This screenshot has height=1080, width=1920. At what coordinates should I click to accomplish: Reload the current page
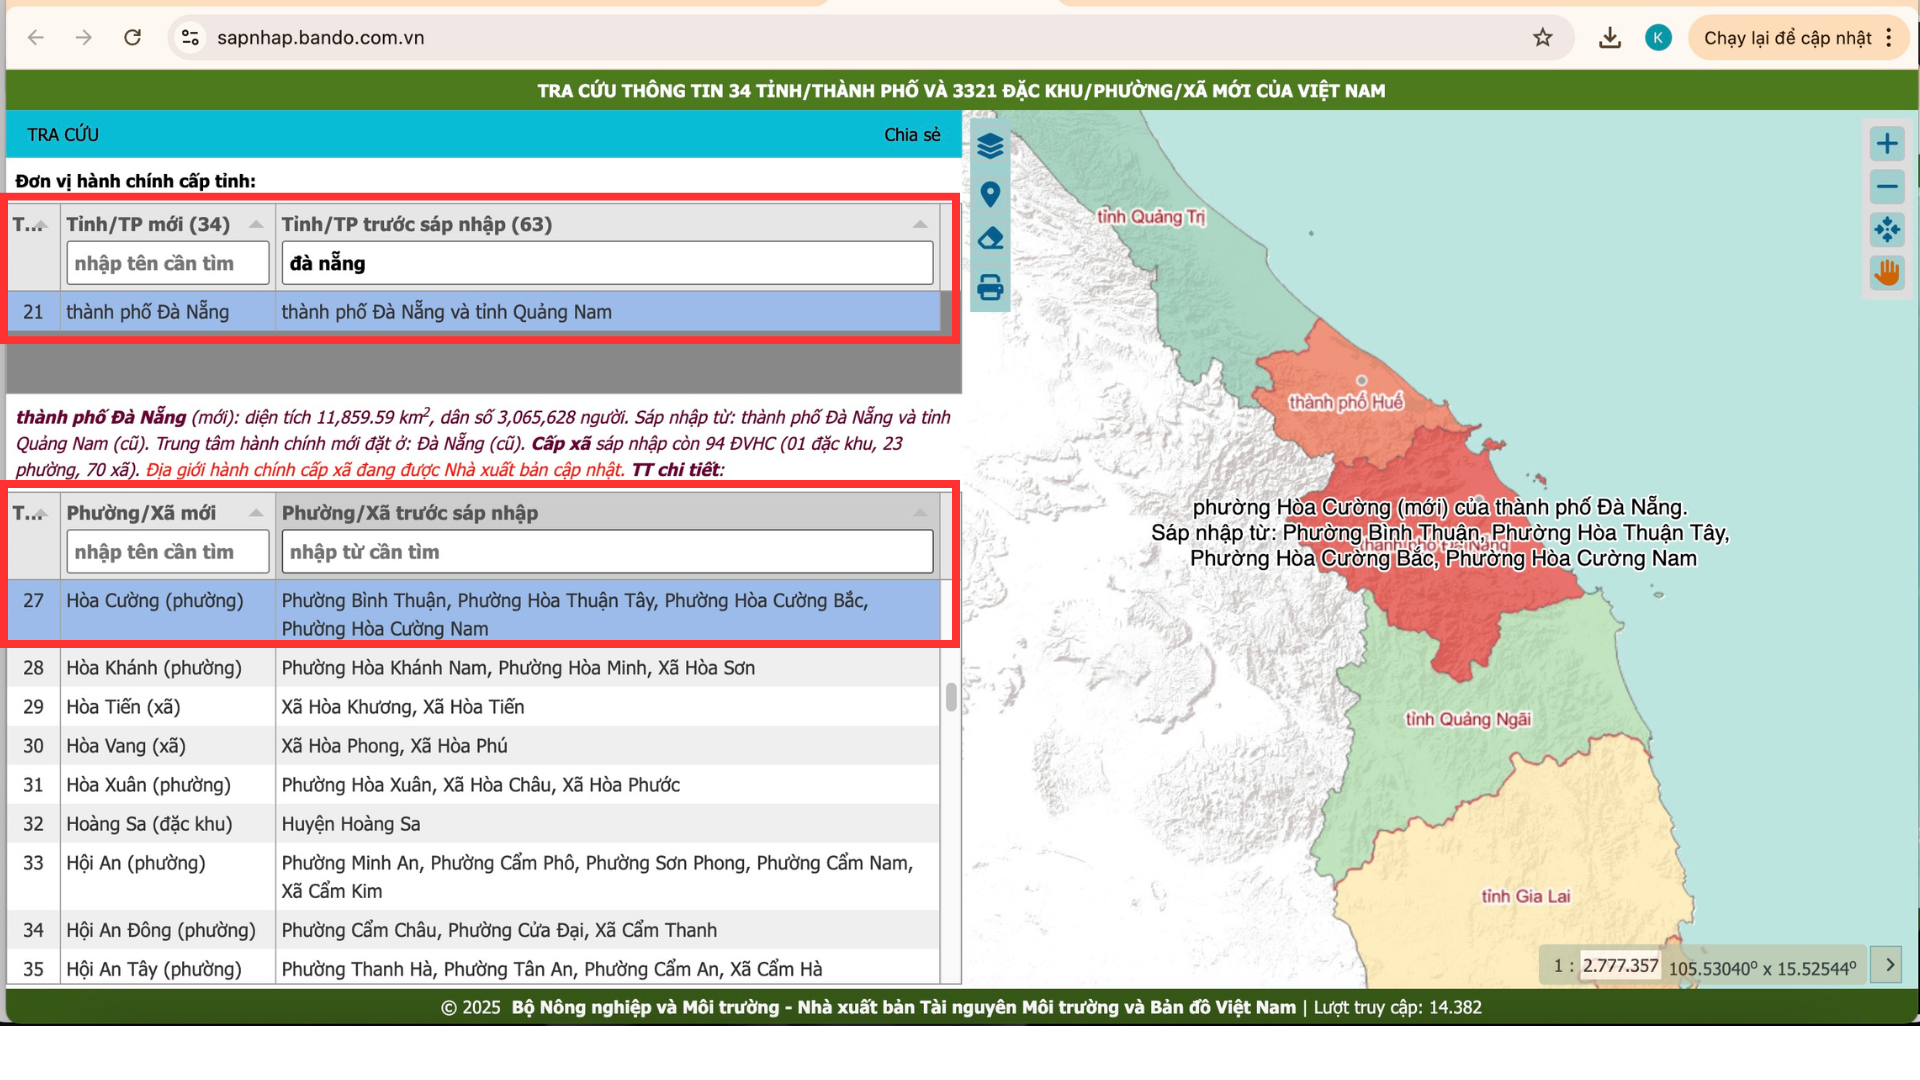click(x=132, y=38)
